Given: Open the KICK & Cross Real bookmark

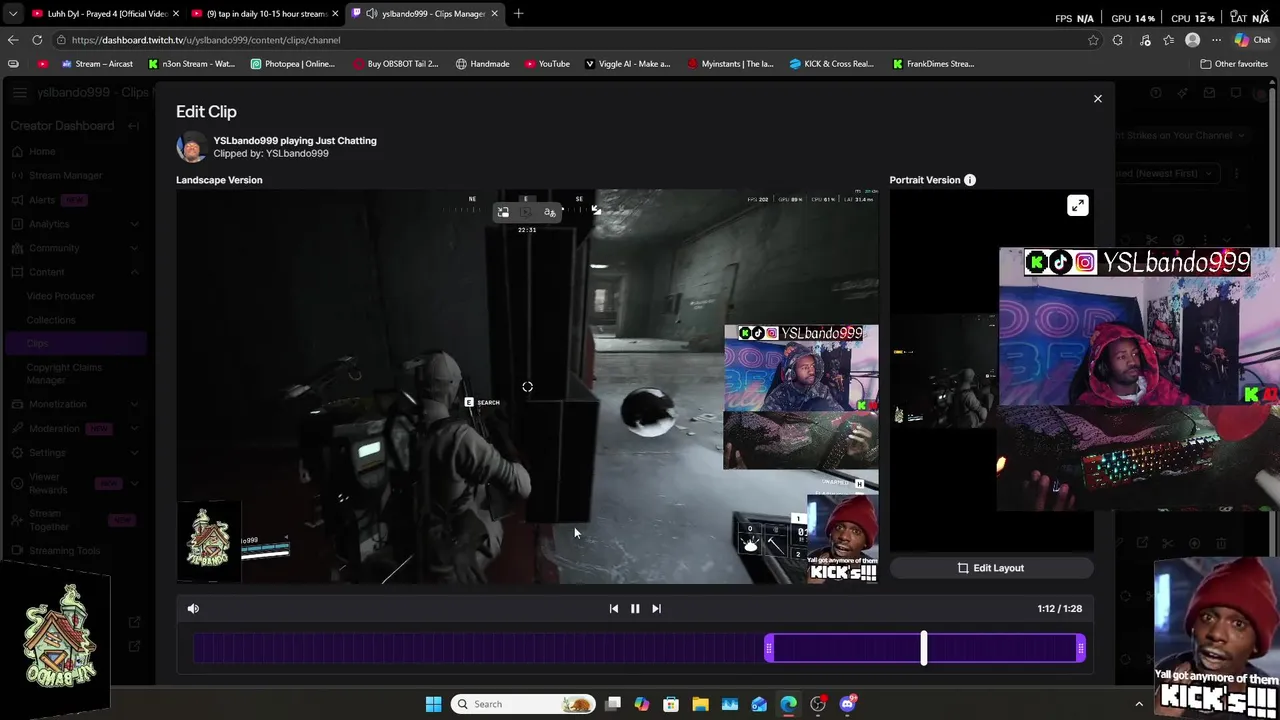Looking at the screenshot, I should 831,64.
